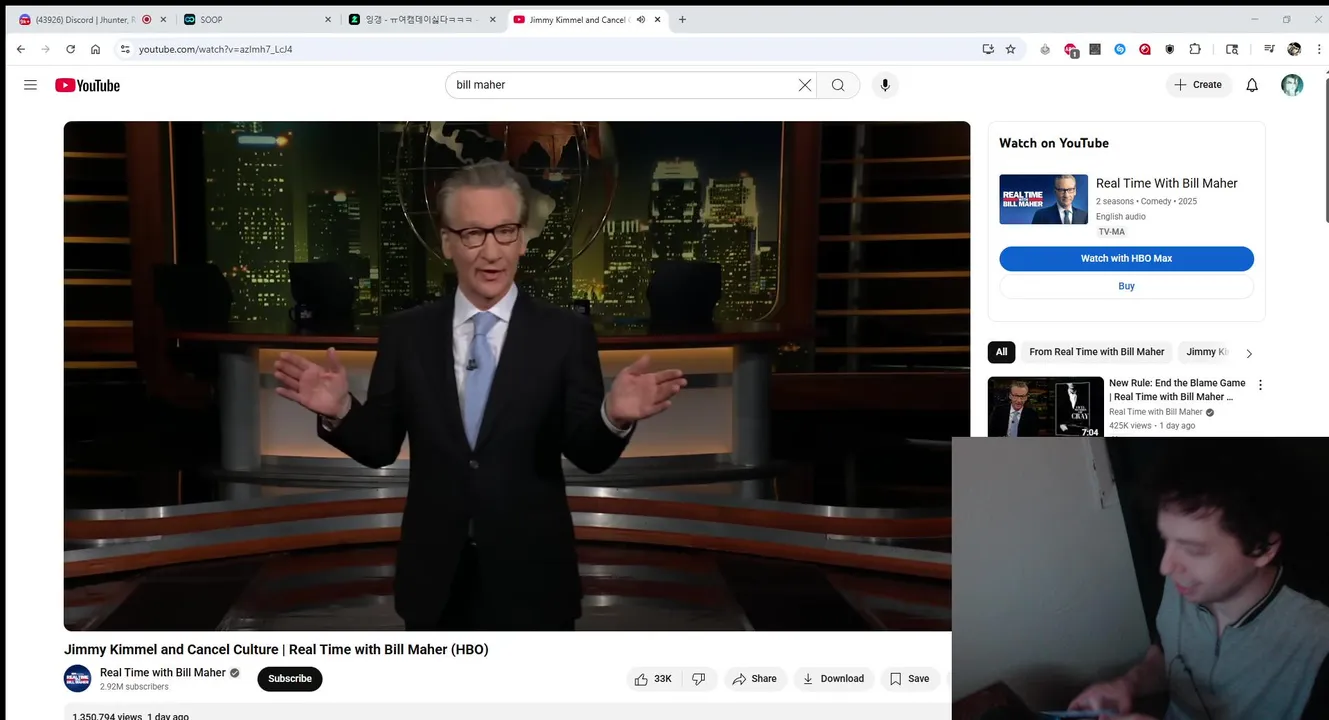Click the youtube.com address bar URL

215,49
